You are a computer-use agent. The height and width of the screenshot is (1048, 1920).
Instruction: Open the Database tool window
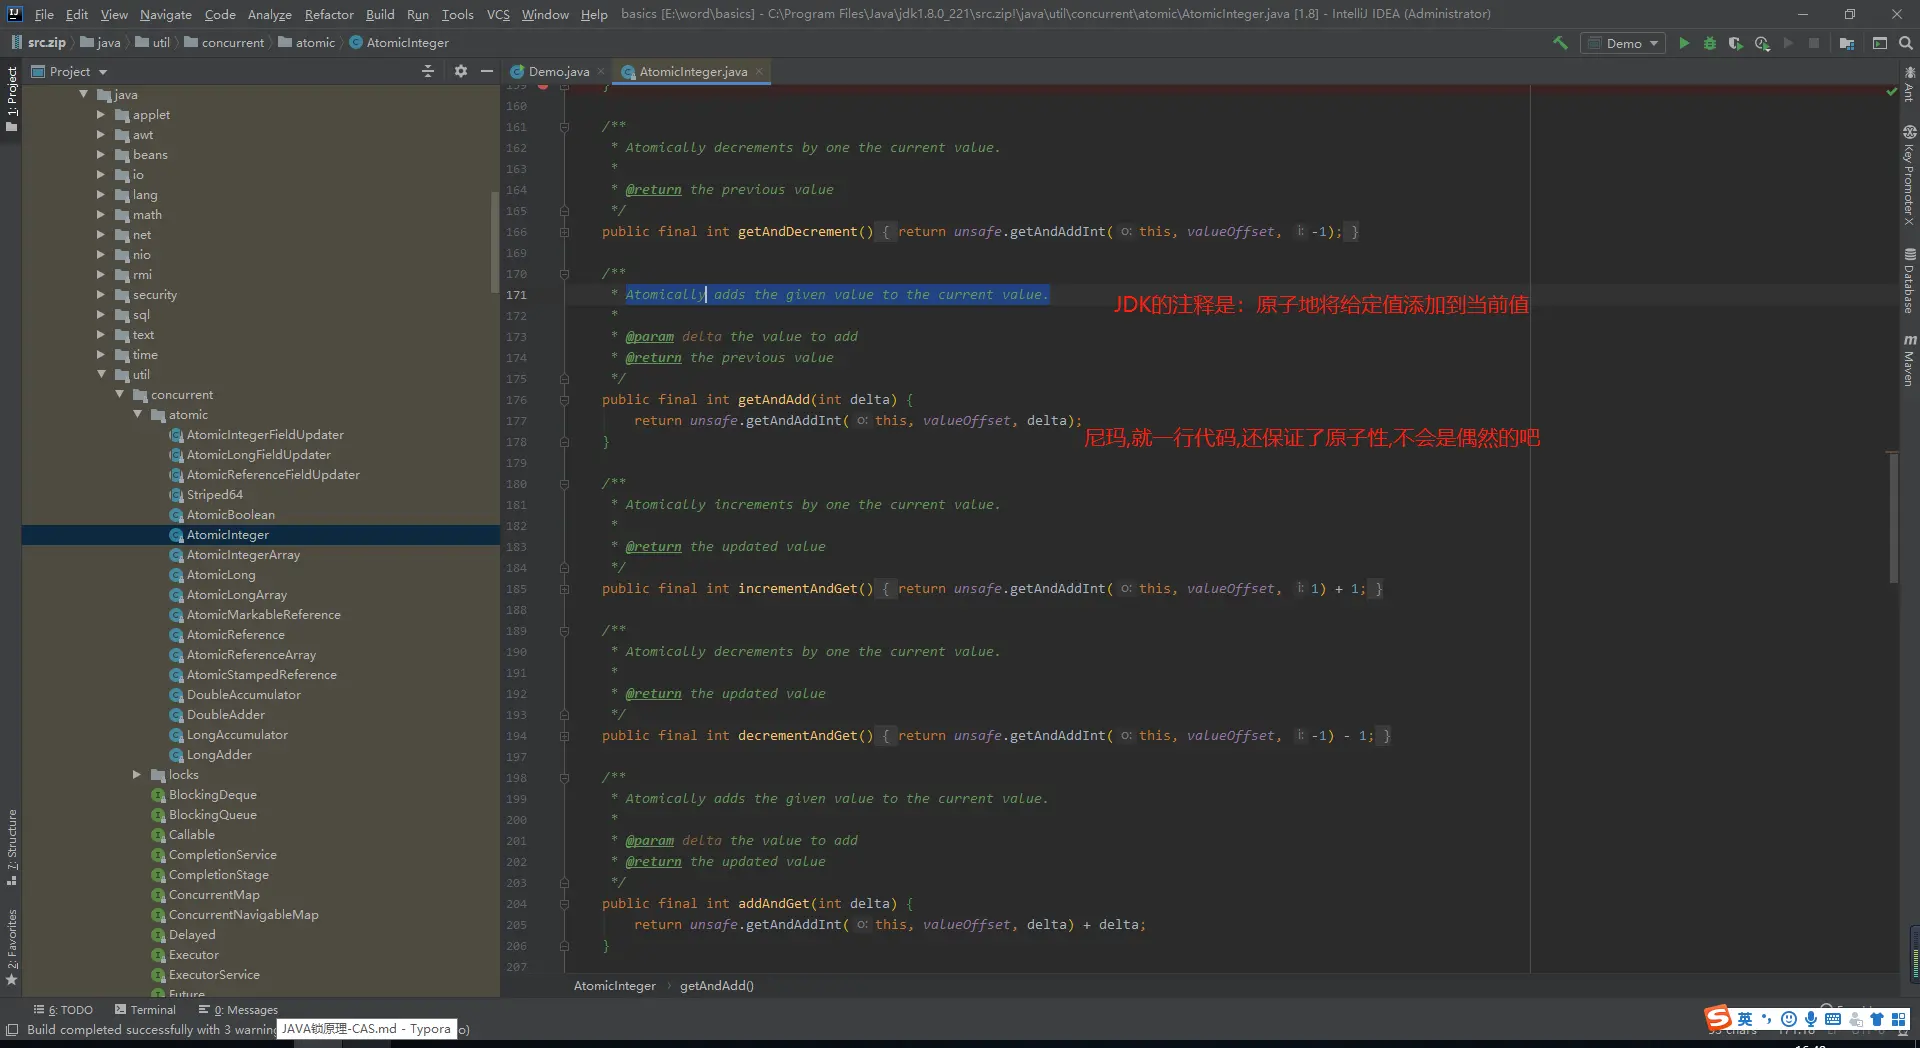(1909, 281)
